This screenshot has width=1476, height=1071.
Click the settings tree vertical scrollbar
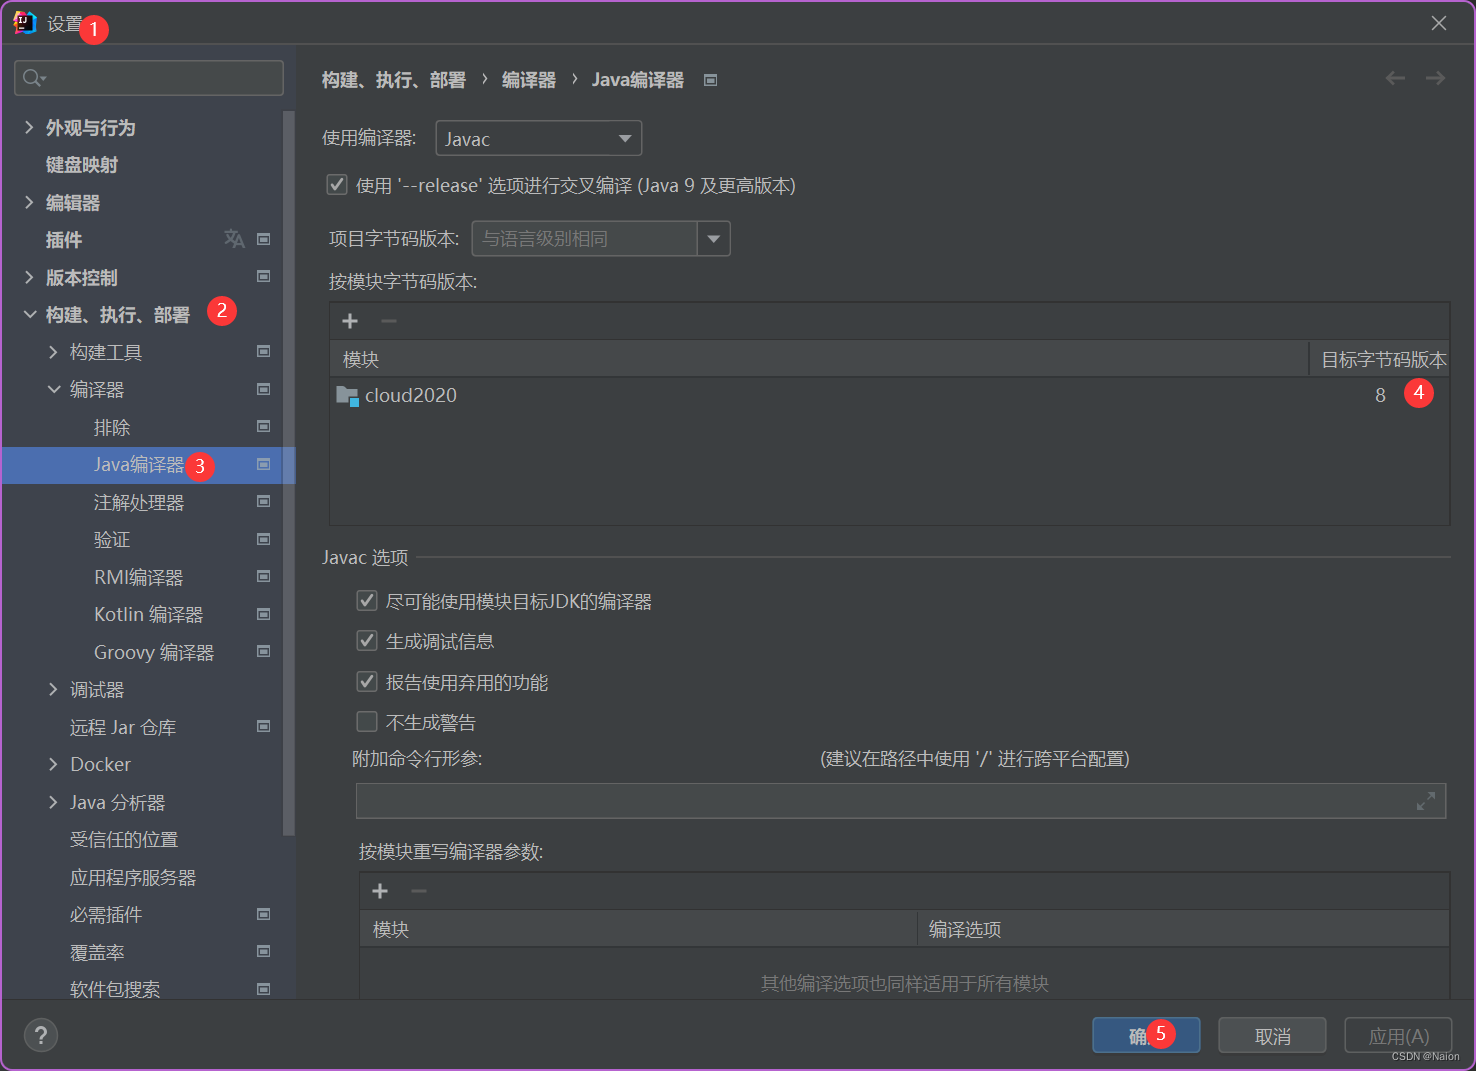coord(289,472)
